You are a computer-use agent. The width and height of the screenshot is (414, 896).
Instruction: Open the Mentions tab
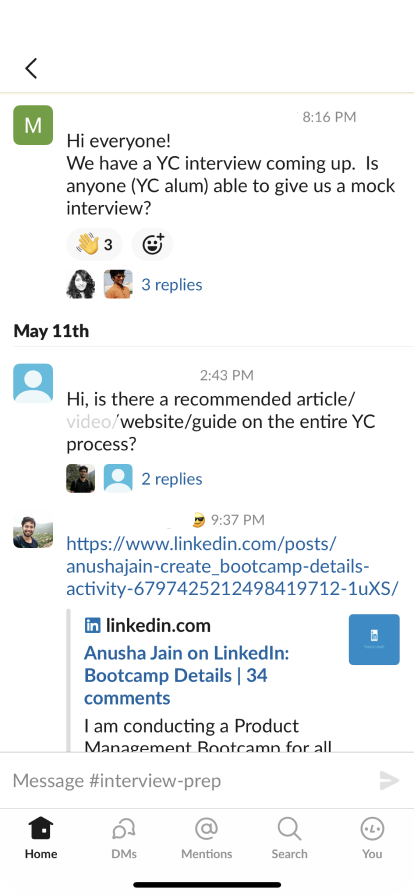206,838
